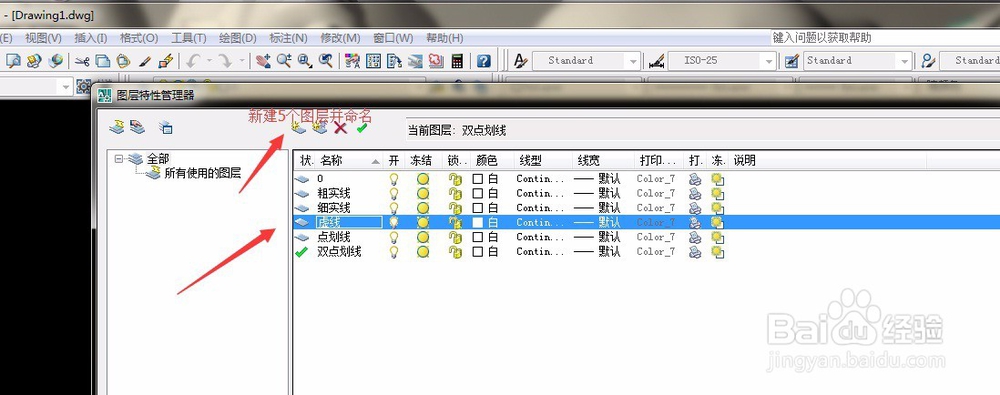Click New Layer Frozen in All Viewports icon
Viewport: 1000px width, 395px height.
(320, 127)
